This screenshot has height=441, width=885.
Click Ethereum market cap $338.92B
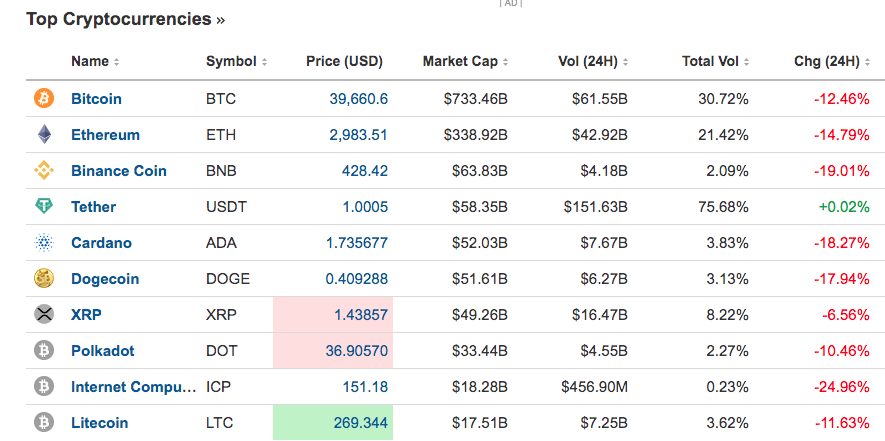point(476,135)
